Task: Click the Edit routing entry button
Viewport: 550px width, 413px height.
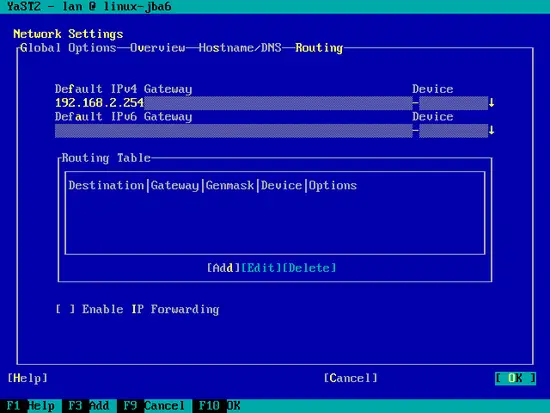Action: coord(261,268)
